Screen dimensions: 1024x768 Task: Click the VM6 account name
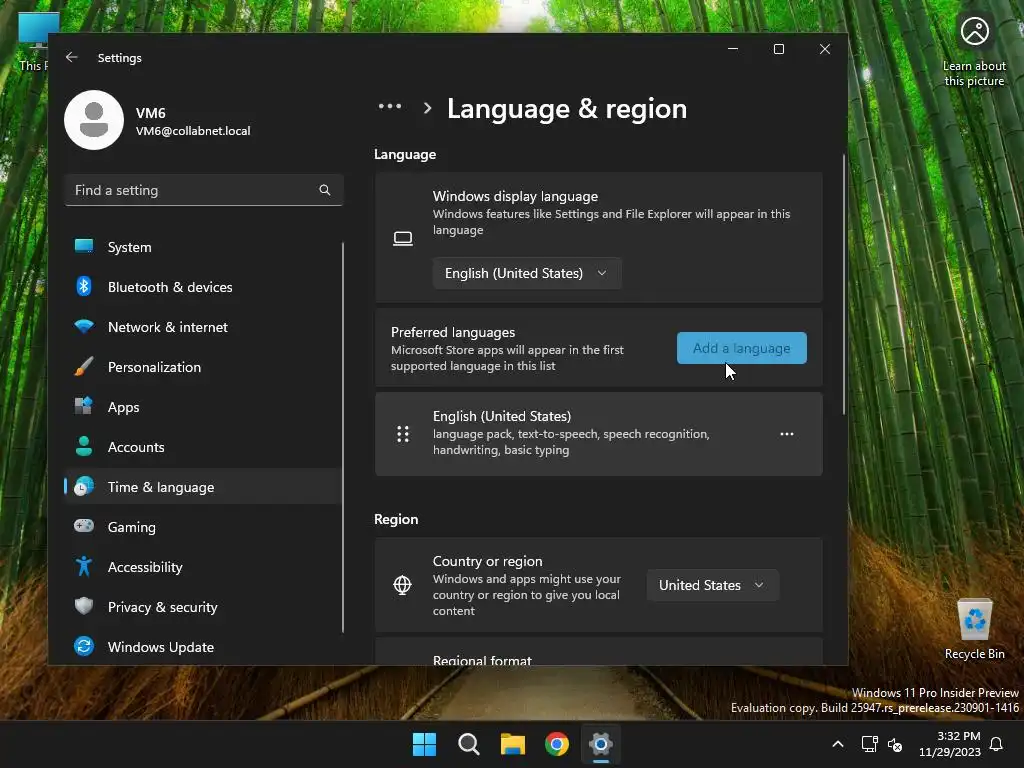tap(151, 113)
